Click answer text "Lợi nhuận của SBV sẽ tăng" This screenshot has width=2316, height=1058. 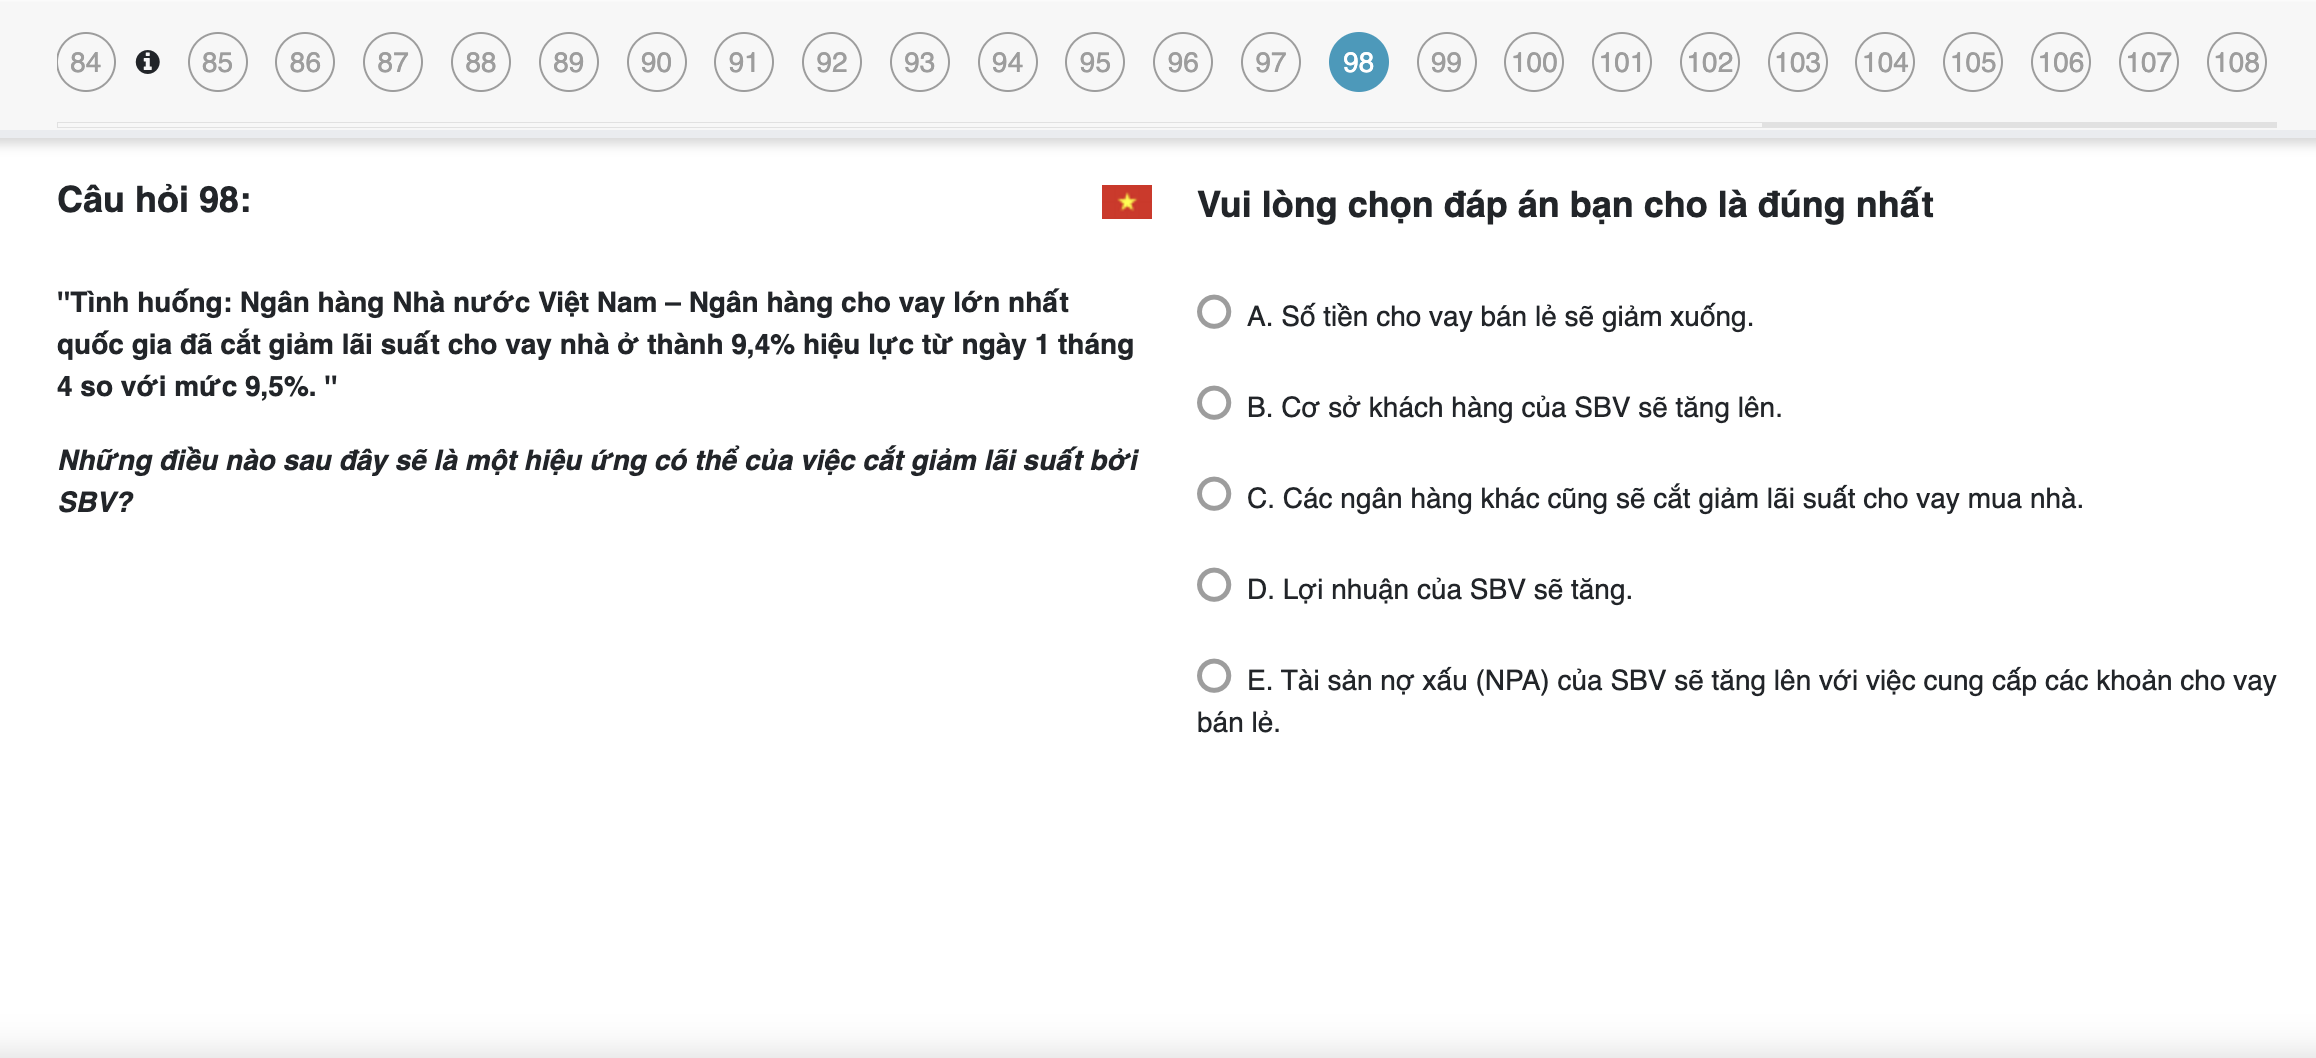click(x=1440, y=590)
